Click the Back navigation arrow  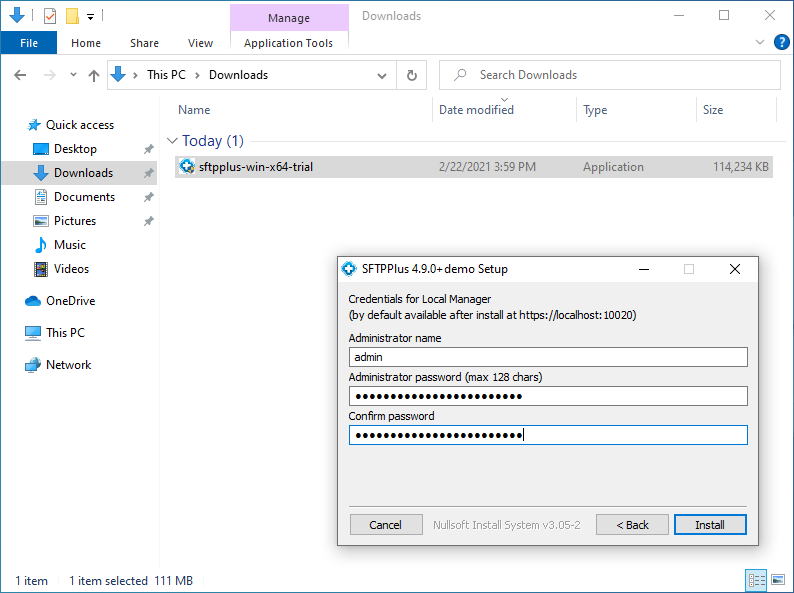pyautogui.click(x=21, y=75)
